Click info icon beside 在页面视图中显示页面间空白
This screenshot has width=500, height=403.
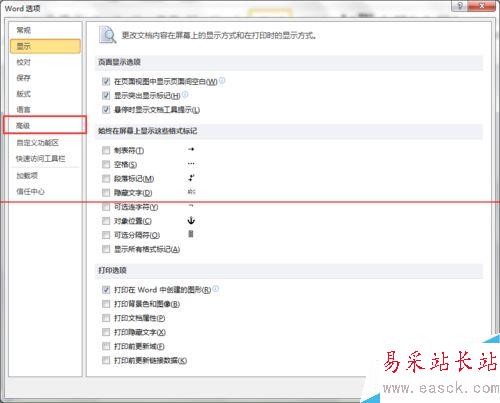(x=222, y=81)
